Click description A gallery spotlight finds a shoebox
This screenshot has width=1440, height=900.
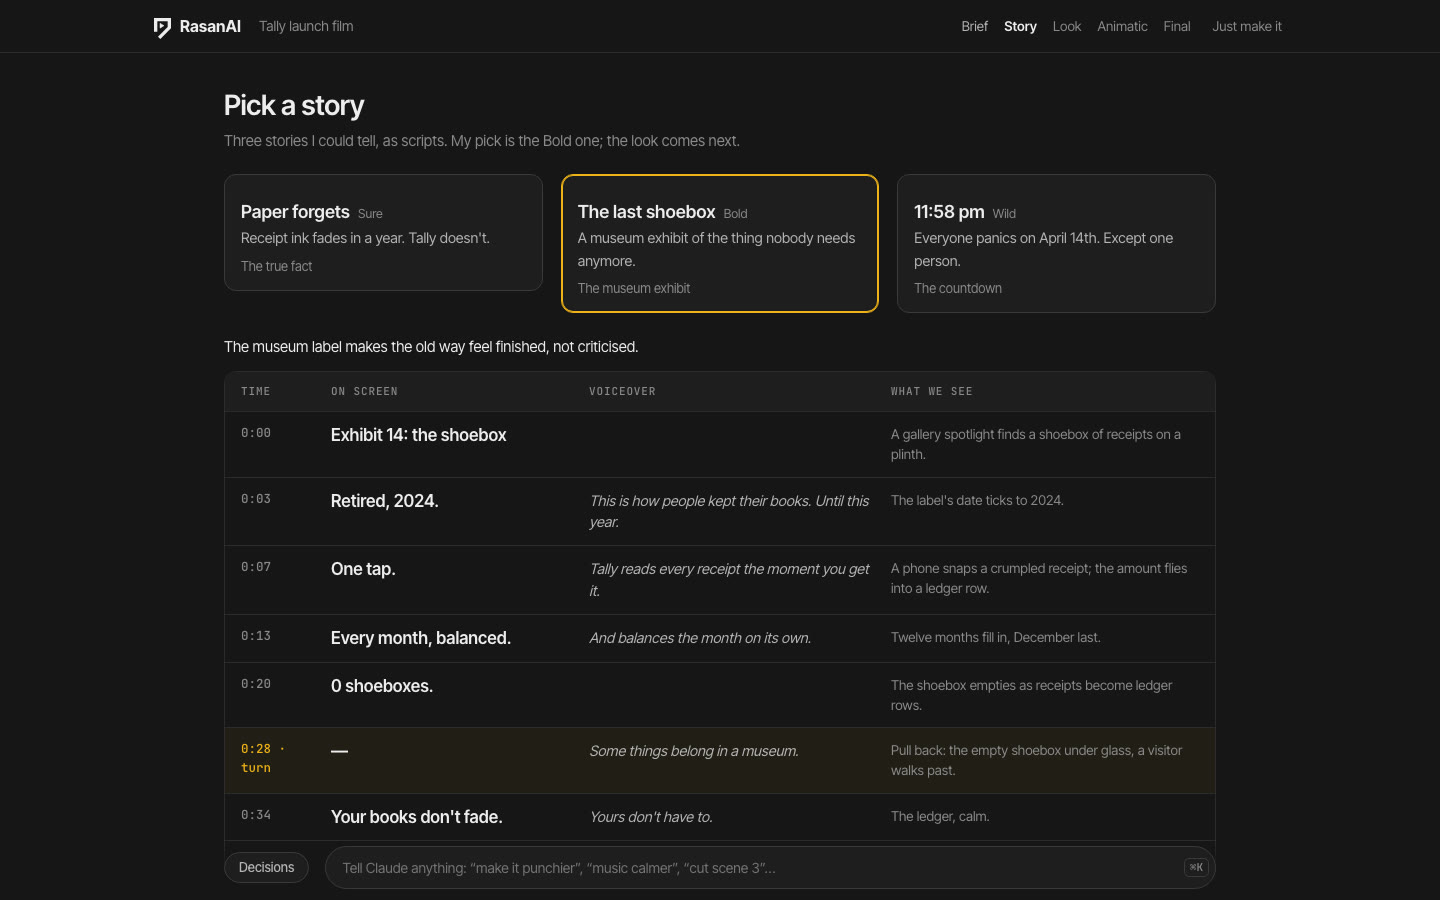tap(1036, 444)
